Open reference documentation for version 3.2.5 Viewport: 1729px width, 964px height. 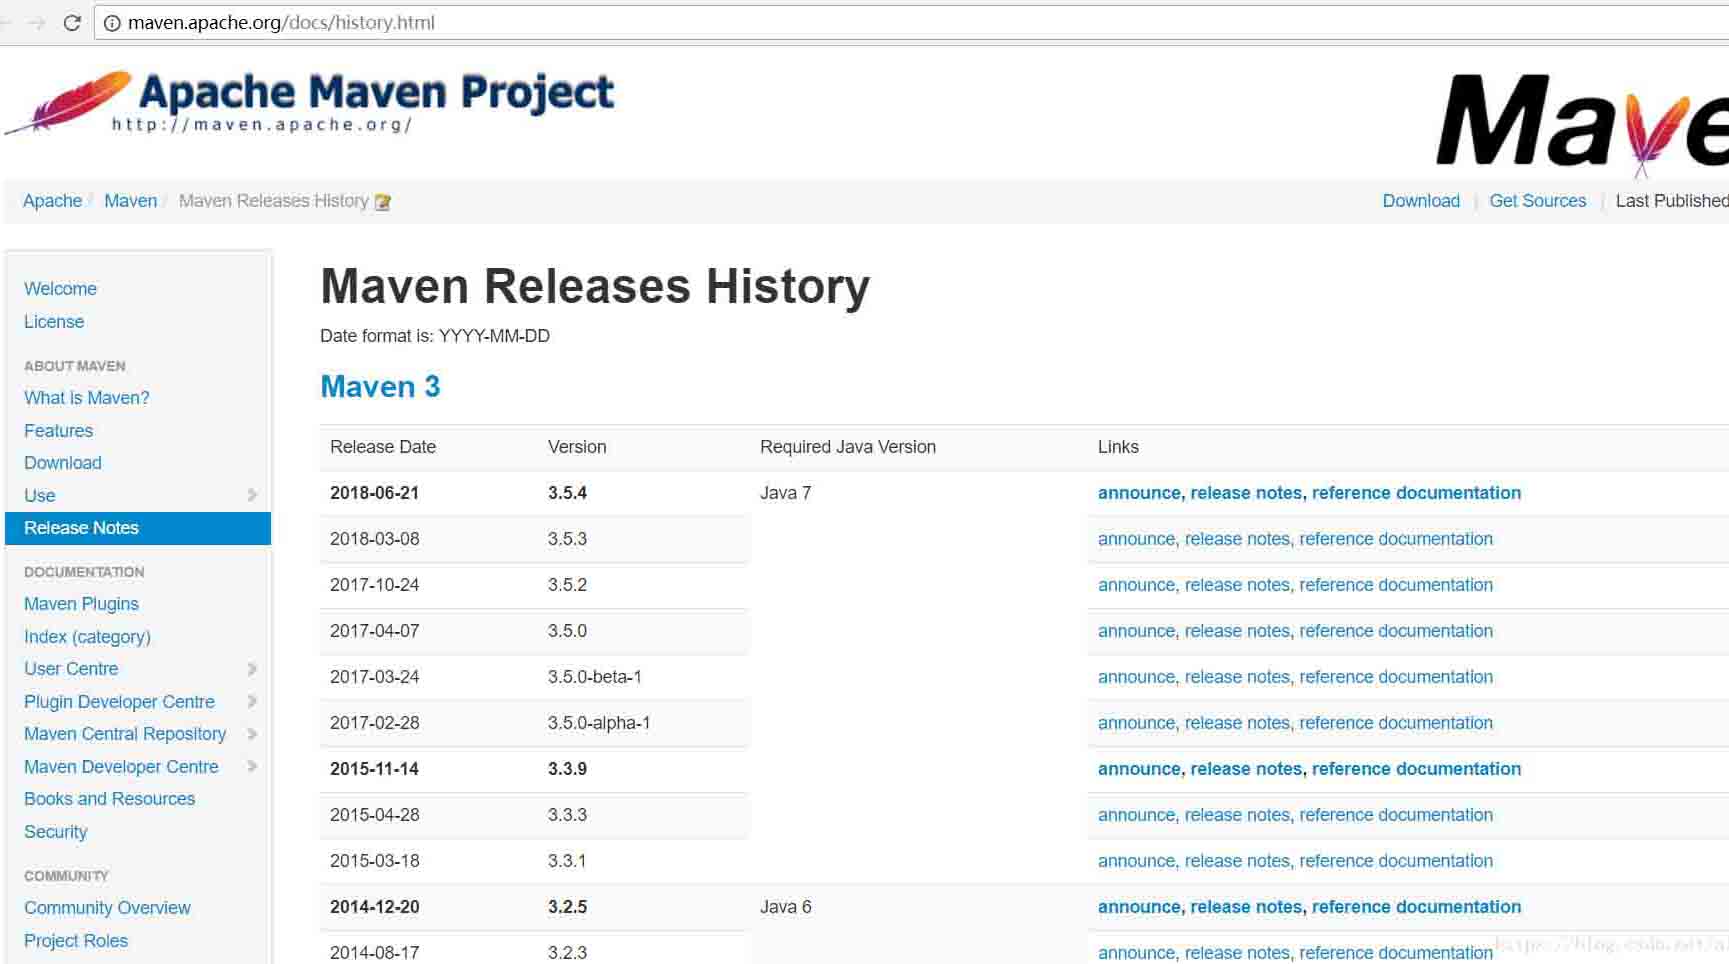coord(1416,906)
